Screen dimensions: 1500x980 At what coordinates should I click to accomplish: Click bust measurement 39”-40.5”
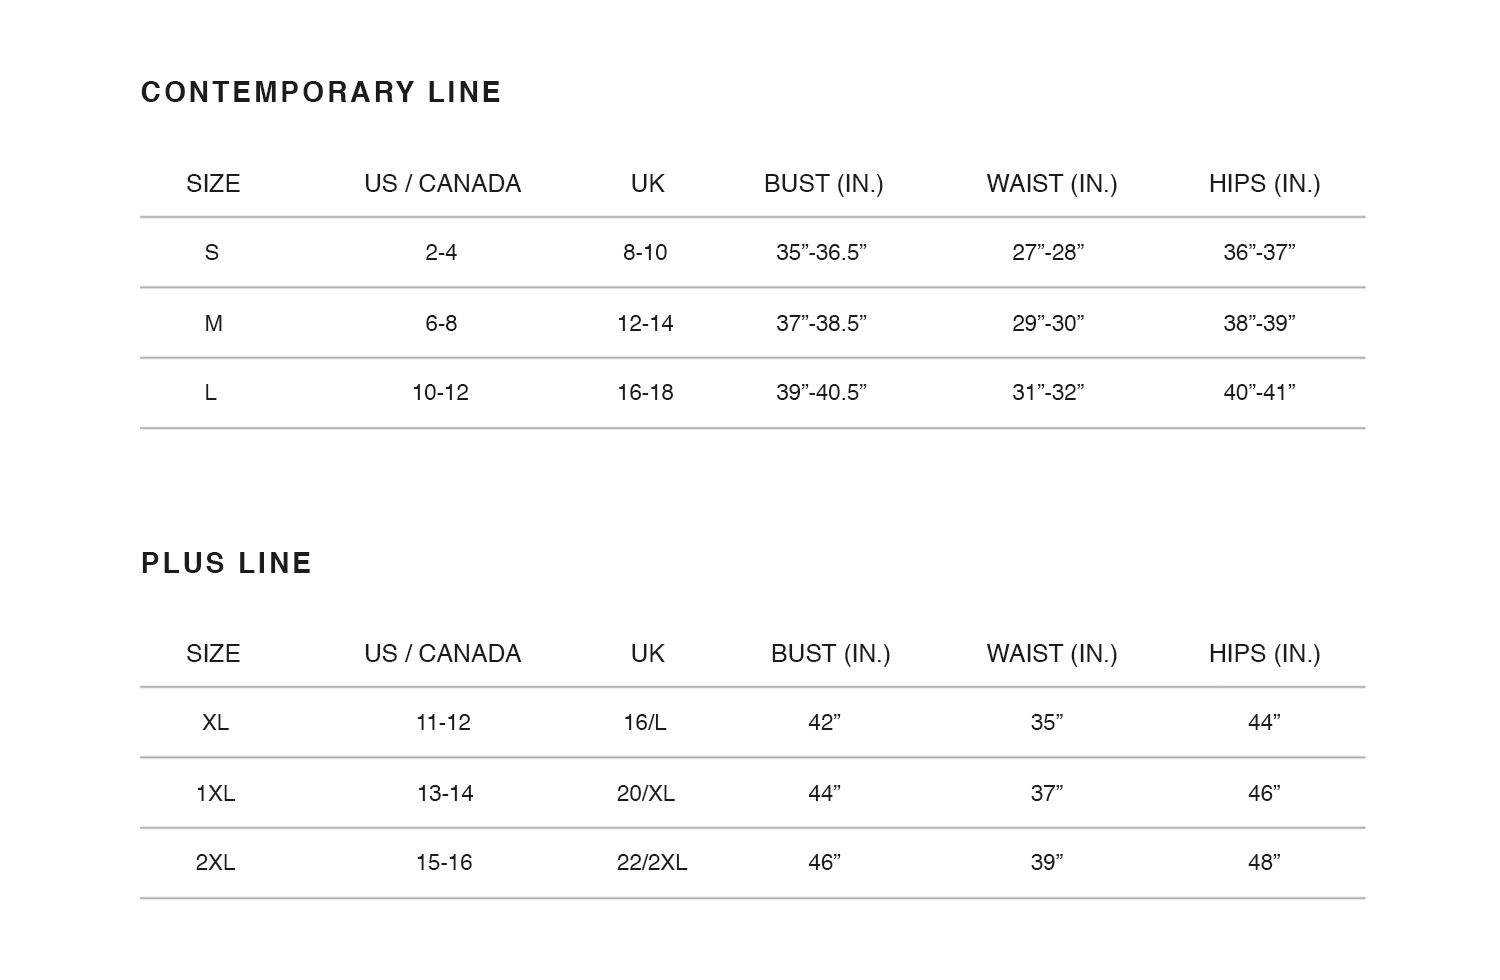pos(821,393)
